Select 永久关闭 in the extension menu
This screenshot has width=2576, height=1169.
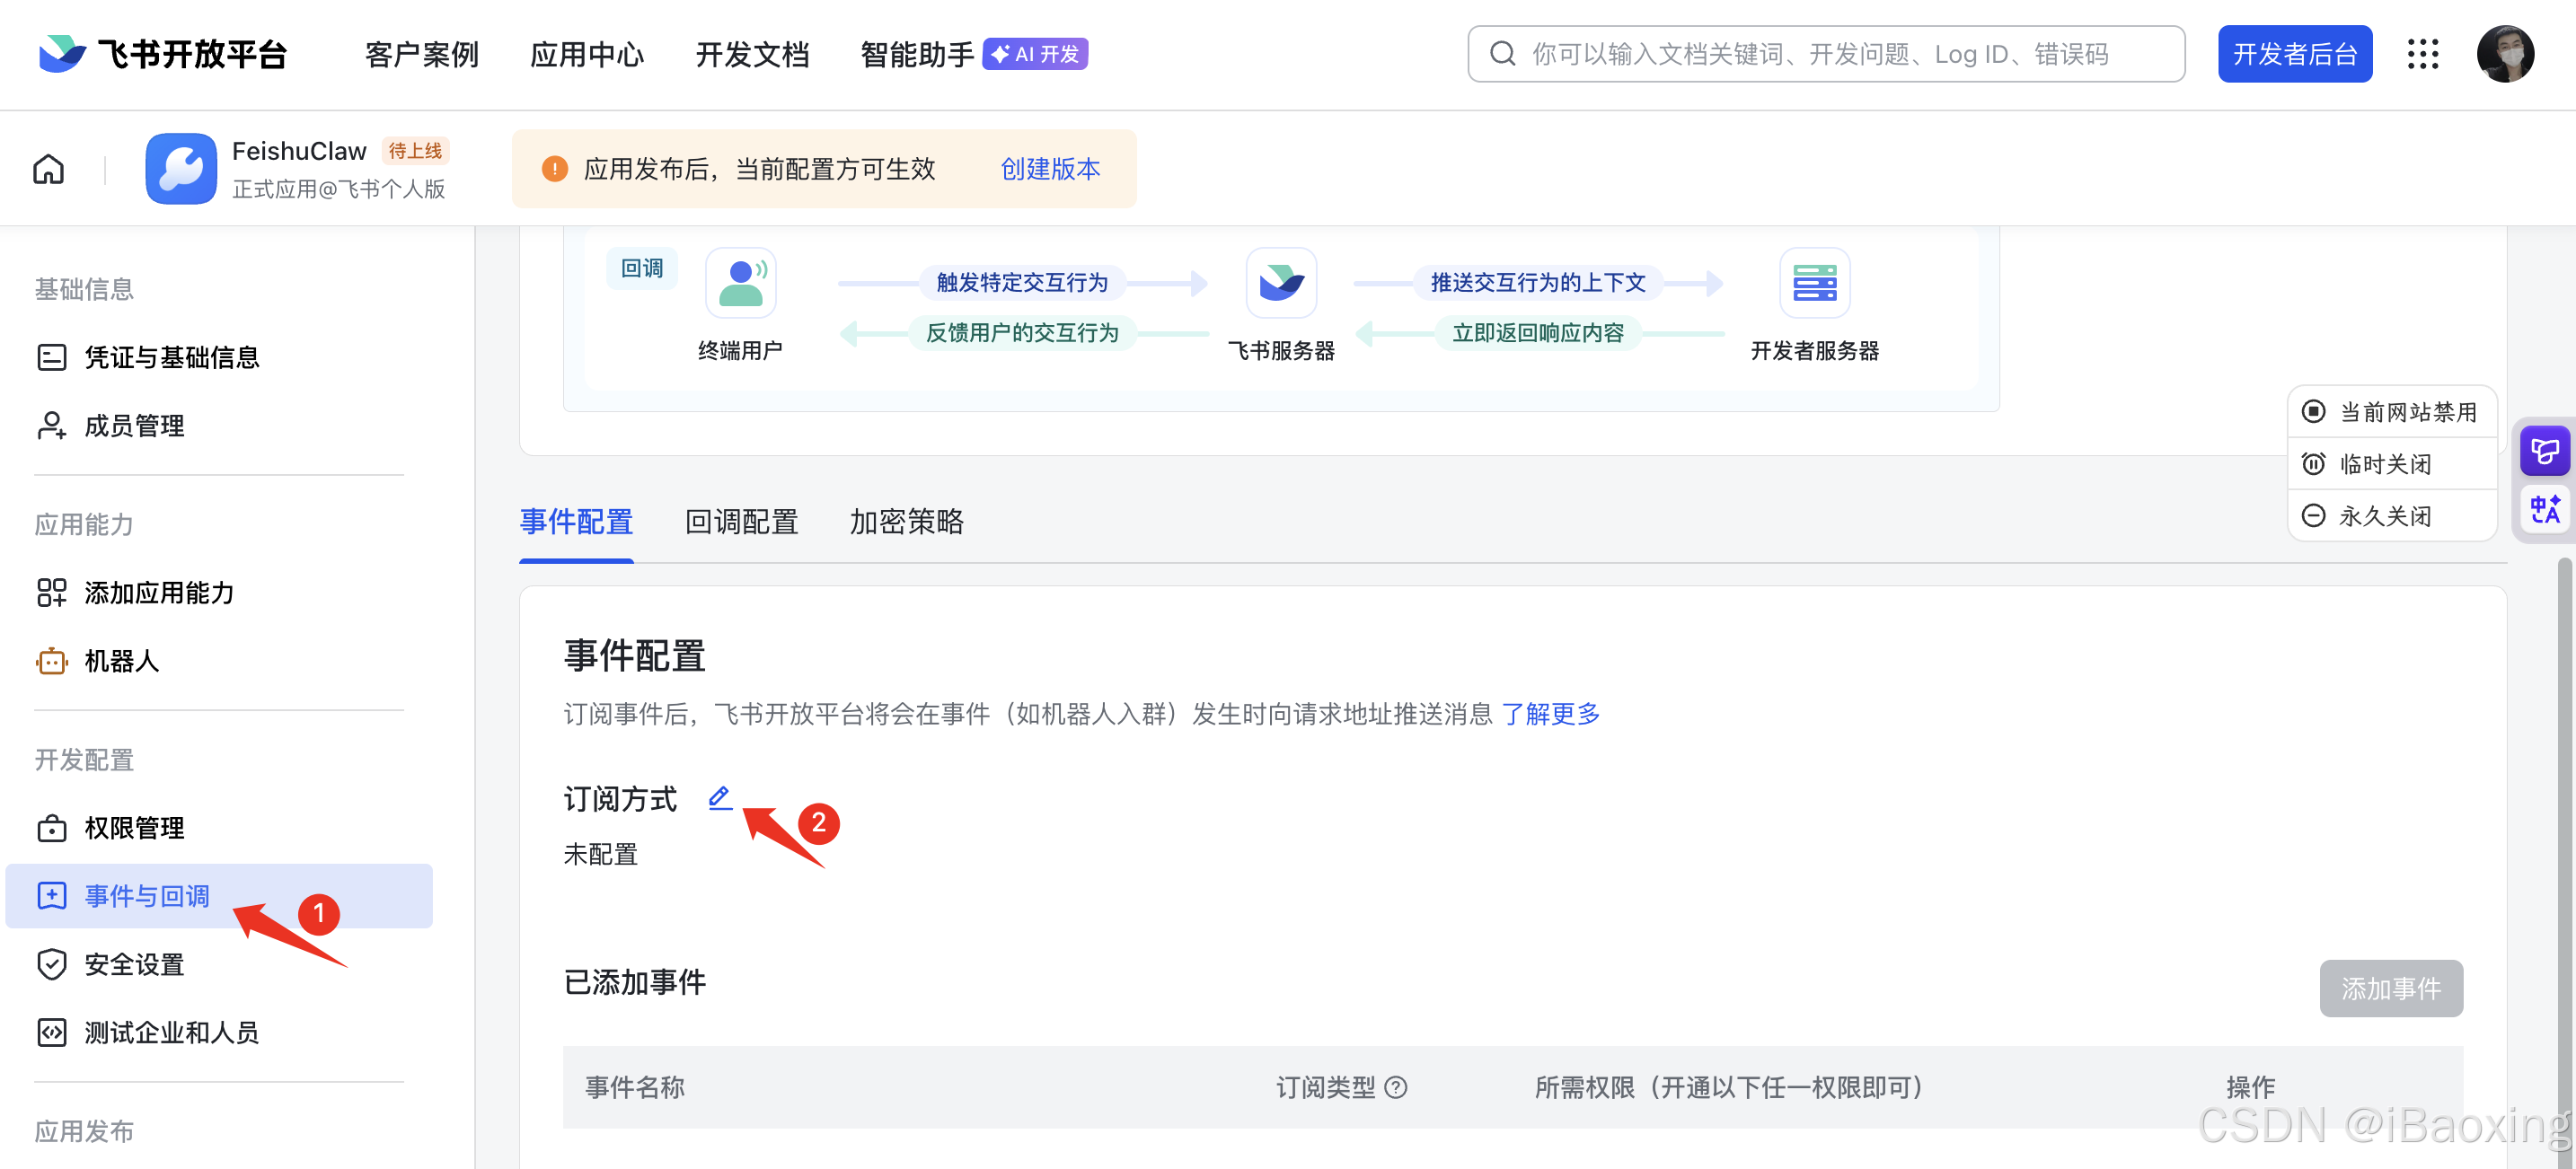point(2391,515)
